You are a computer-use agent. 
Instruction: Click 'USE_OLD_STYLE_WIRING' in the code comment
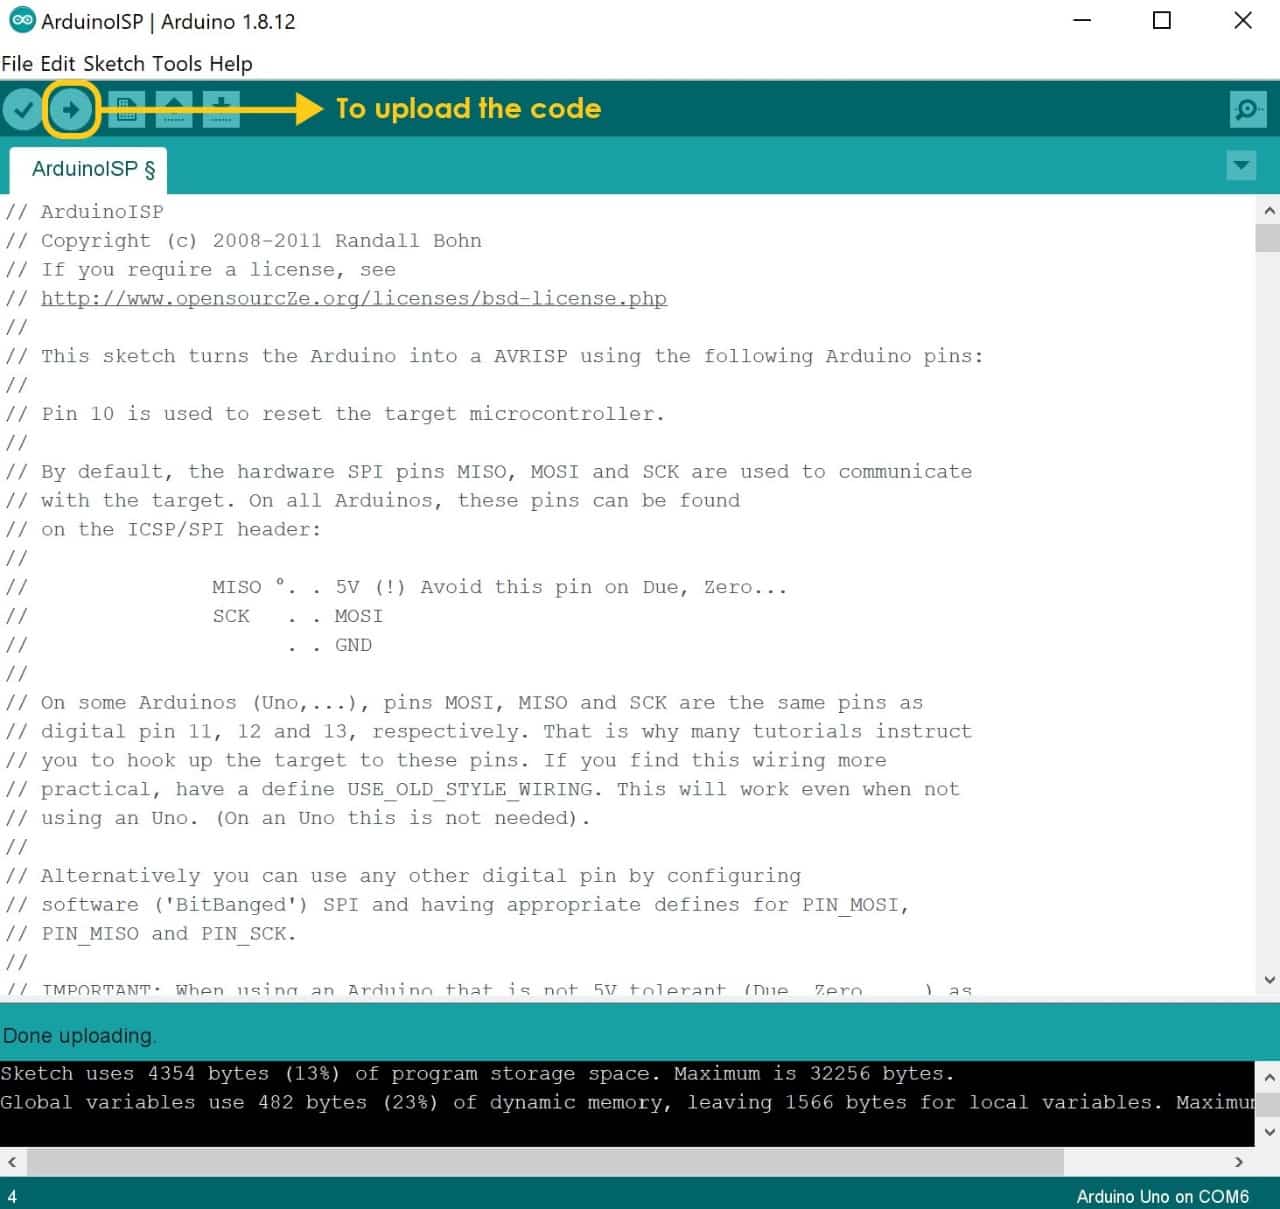tap(470, 789)
